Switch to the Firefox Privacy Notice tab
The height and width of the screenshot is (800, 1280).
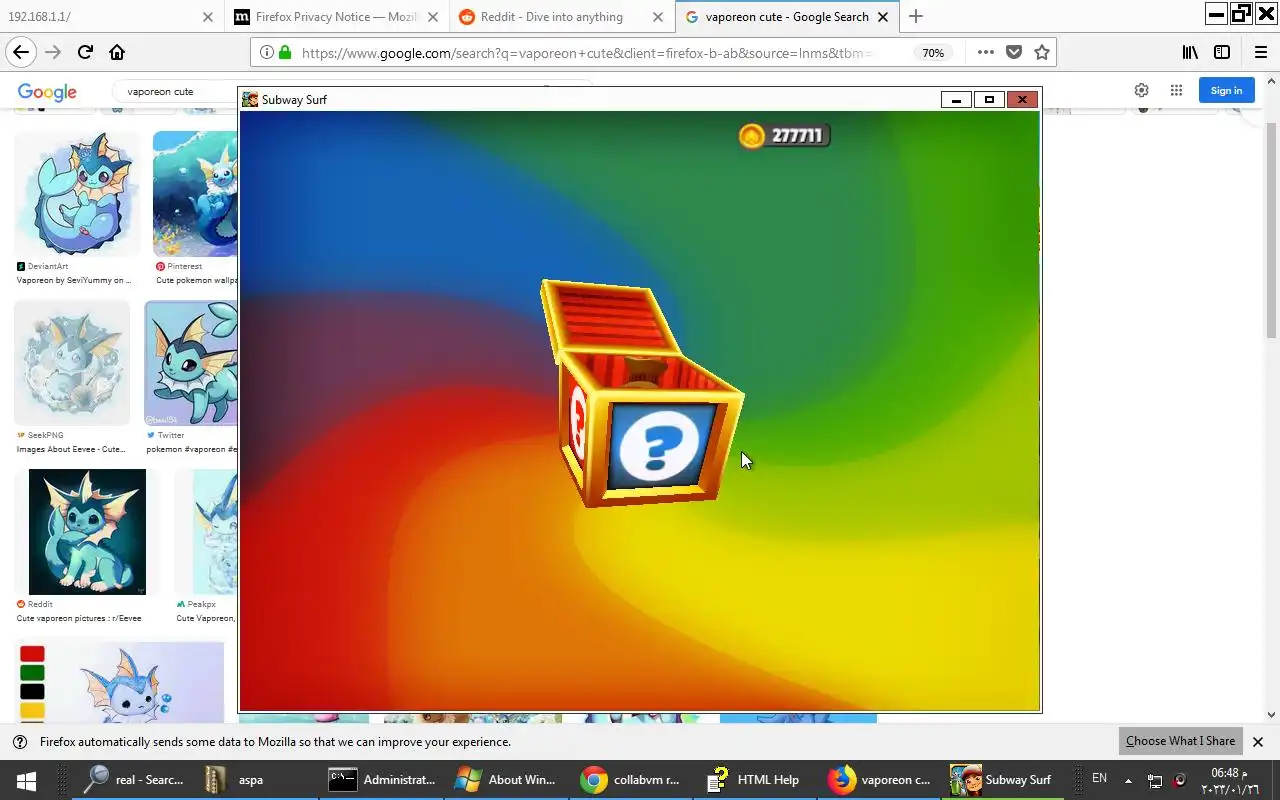[338, 17]
